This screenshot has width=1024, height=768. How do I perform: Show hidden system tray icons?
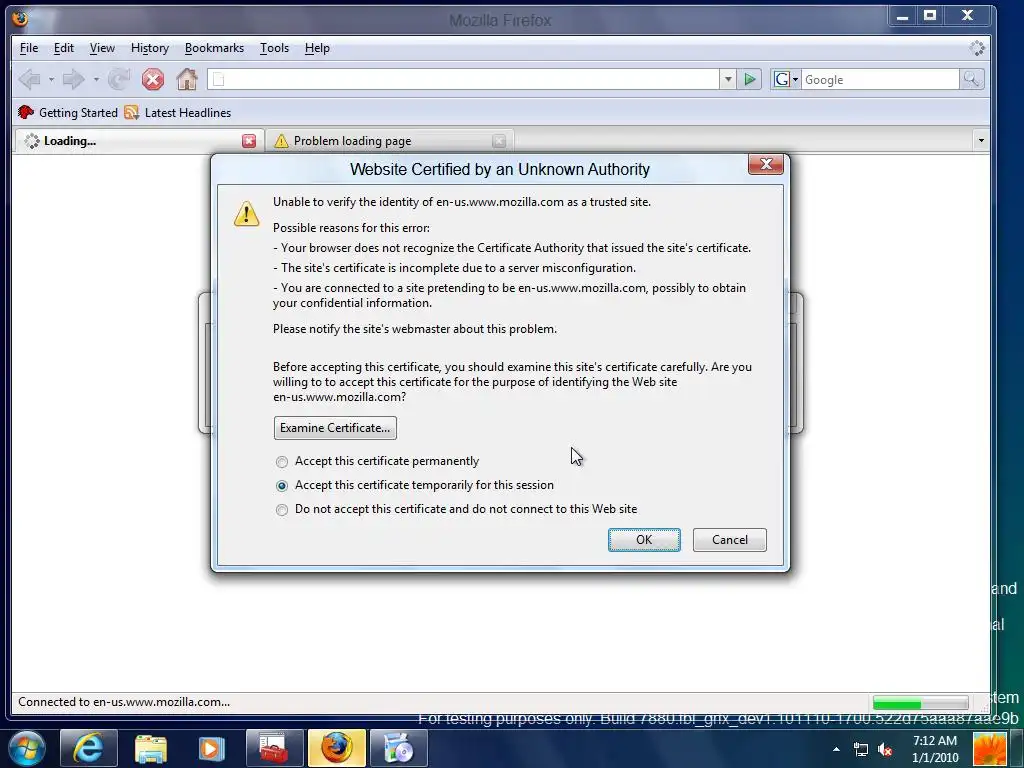tap(836, 749)
